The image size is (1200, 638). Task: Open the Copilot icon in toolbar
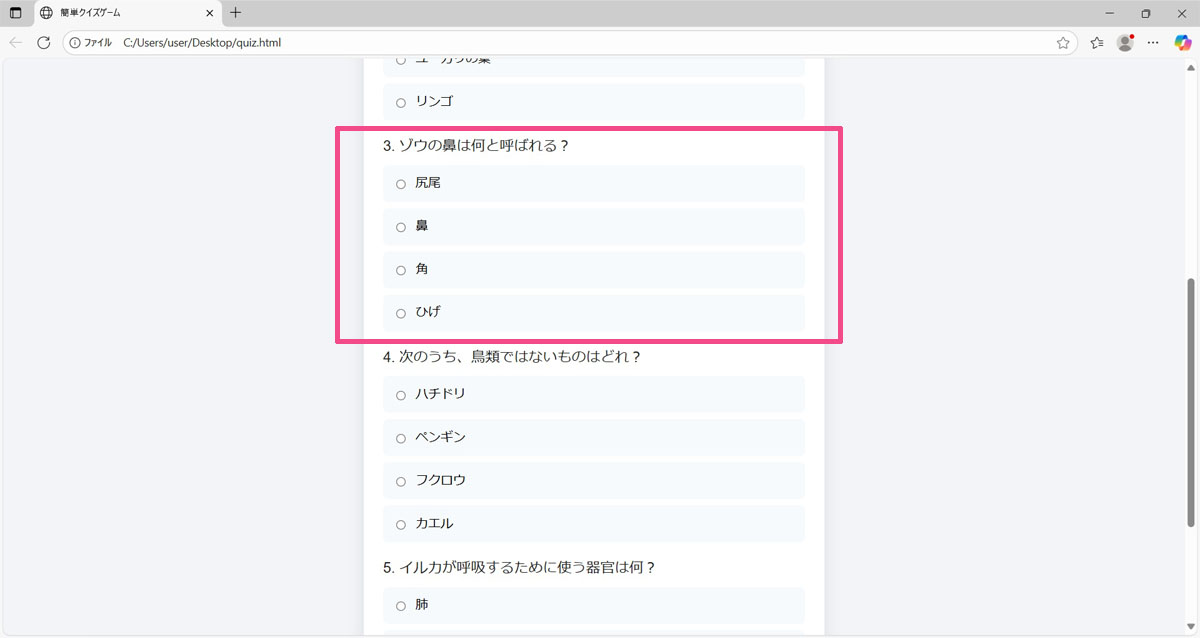tap(1183, 43)
